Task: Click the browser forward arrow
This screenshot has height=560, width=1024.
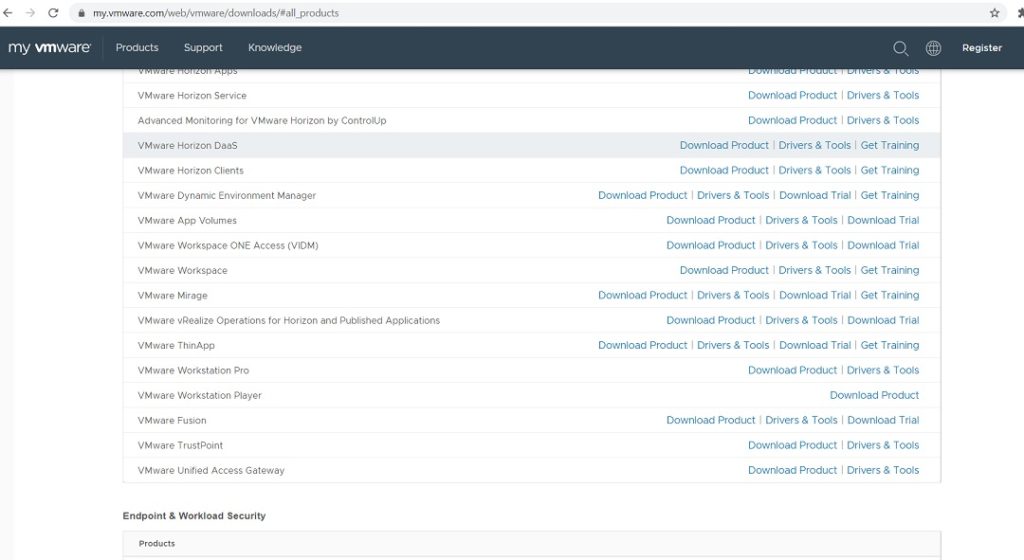Action: pos(30,12)
